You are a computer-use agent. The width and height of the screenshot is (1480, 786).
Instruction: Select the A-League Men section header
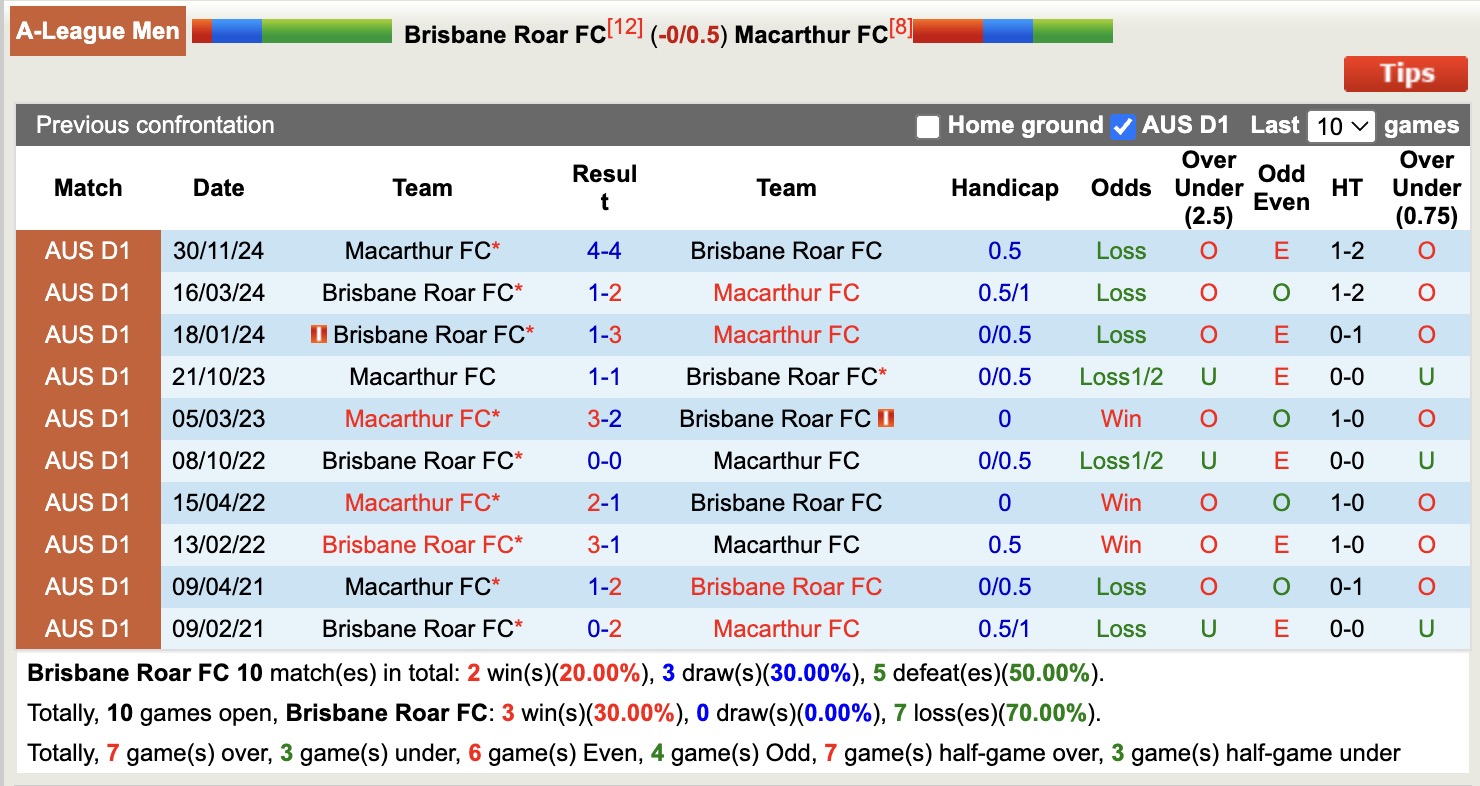tap(96, 30)
